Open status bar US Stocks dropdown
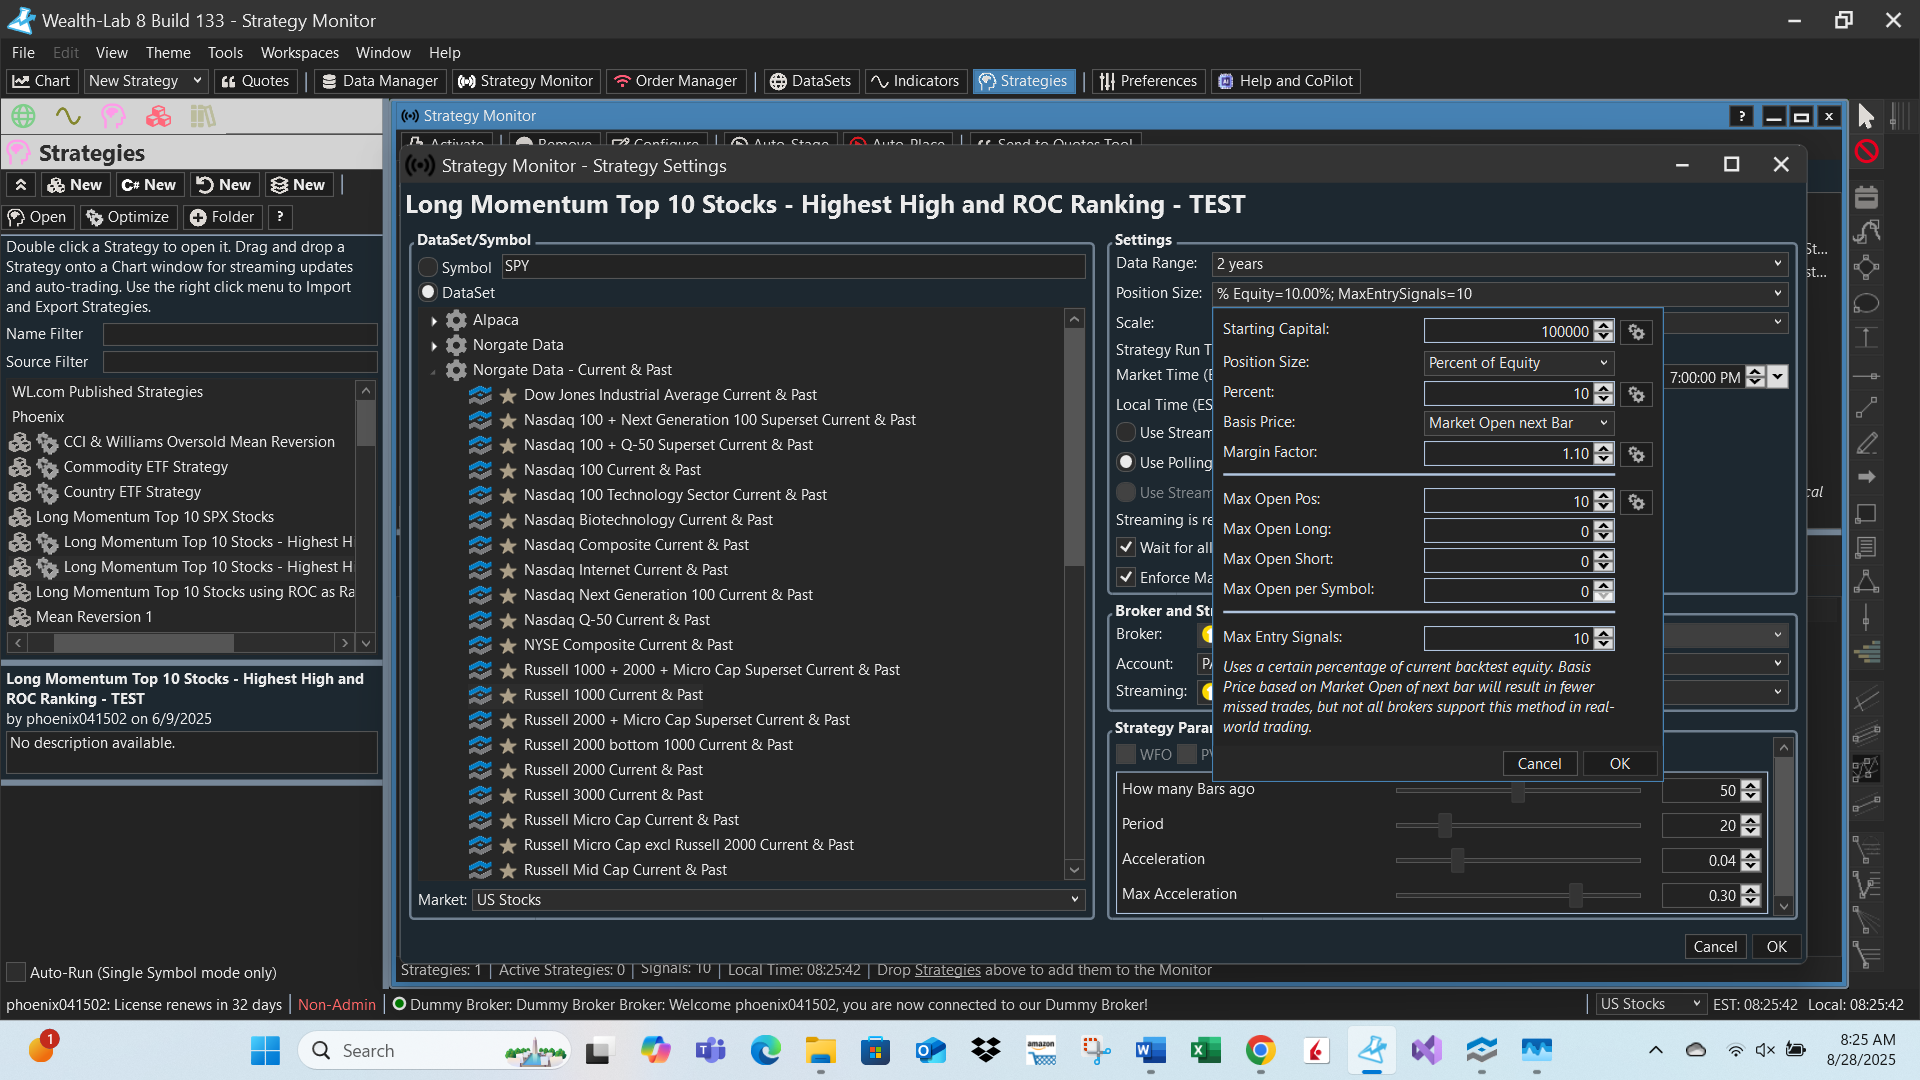 (x=1649, y=1004)
